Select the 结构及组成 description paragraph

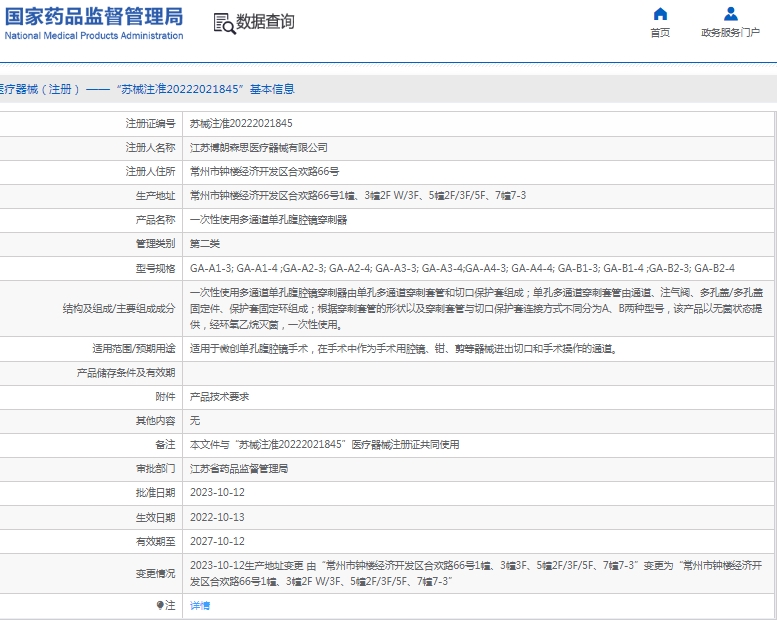click(x=476, y=308)
